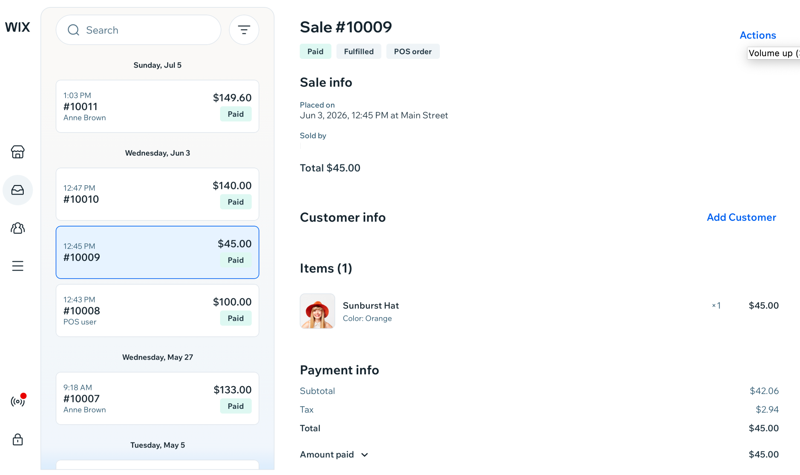Click the 12:47 PM time on sale #10010
Image resolution: width=800 pixels, height=475 pixels.
coord(79,188)
